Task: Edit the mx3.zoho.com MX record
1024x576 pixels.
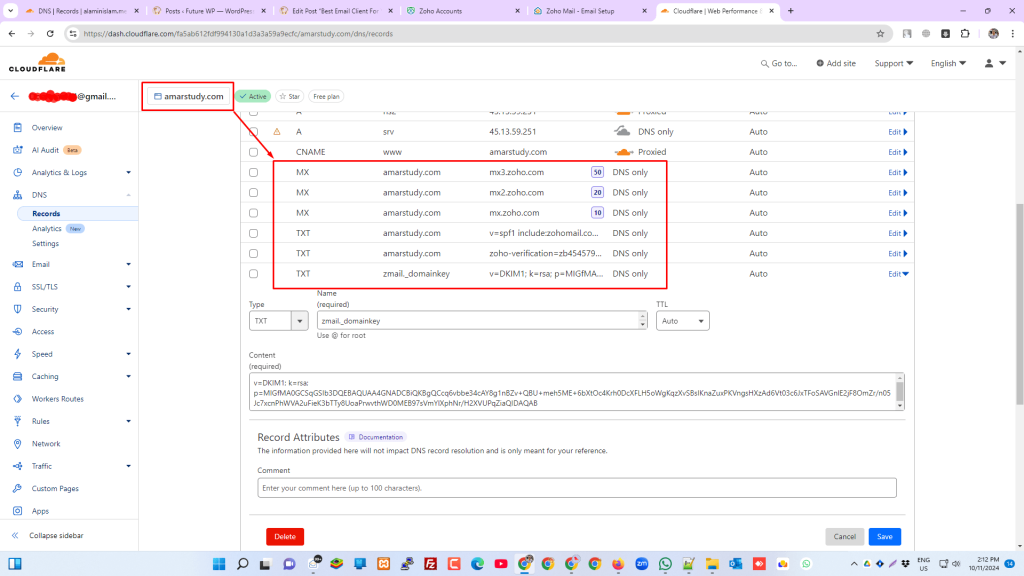Action: tap(897, 172)
